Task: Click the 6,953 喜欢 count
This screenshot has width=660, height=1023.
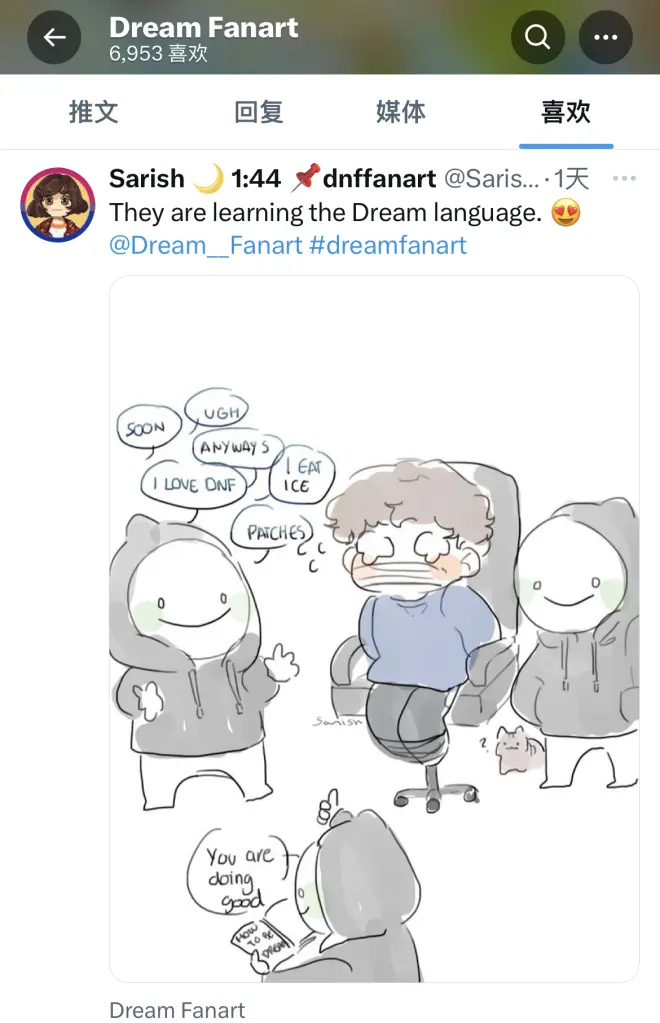Action: tap(158, 53)
